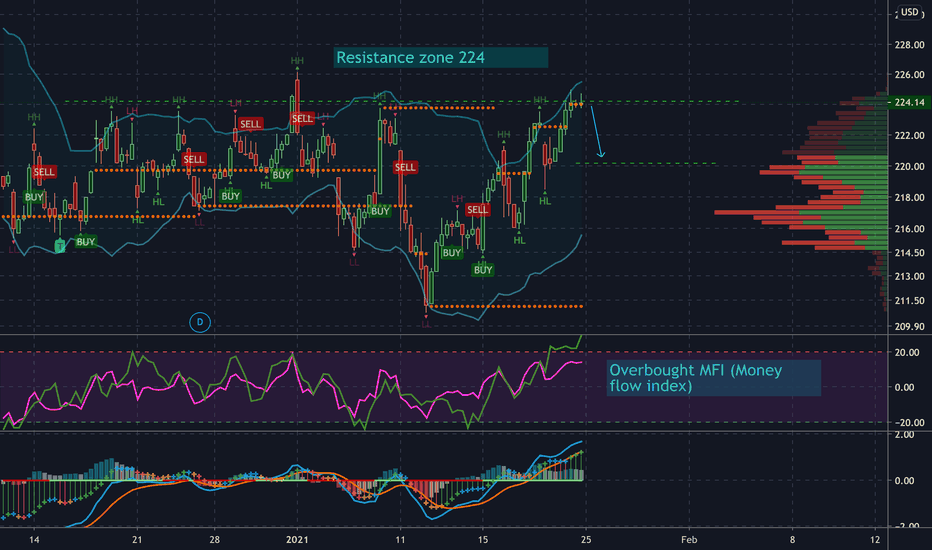Click the 209.90 price axis label
This screenshot has height=550, width=932.
tap(909, 326)
